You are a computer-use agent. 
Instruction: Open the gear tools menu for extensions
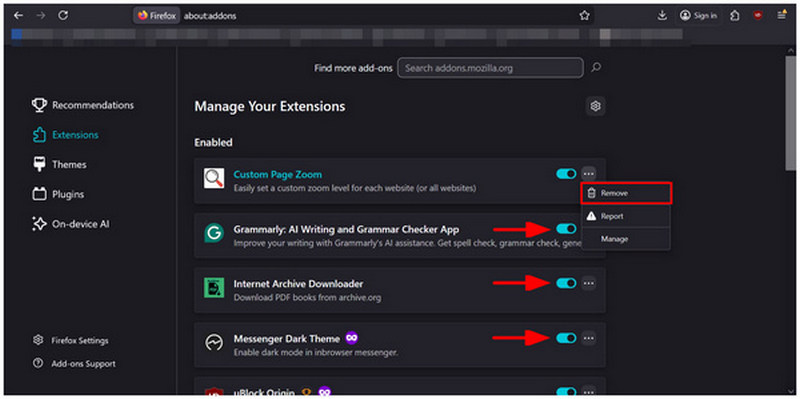[595, 106]
